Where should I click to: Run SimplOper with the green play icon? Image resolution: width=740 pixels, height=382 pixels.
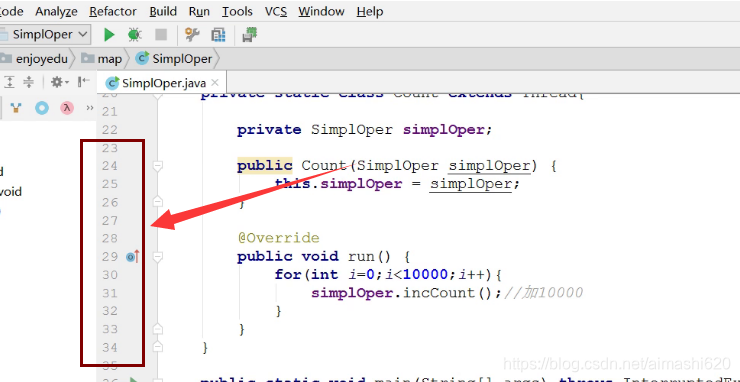109,34
